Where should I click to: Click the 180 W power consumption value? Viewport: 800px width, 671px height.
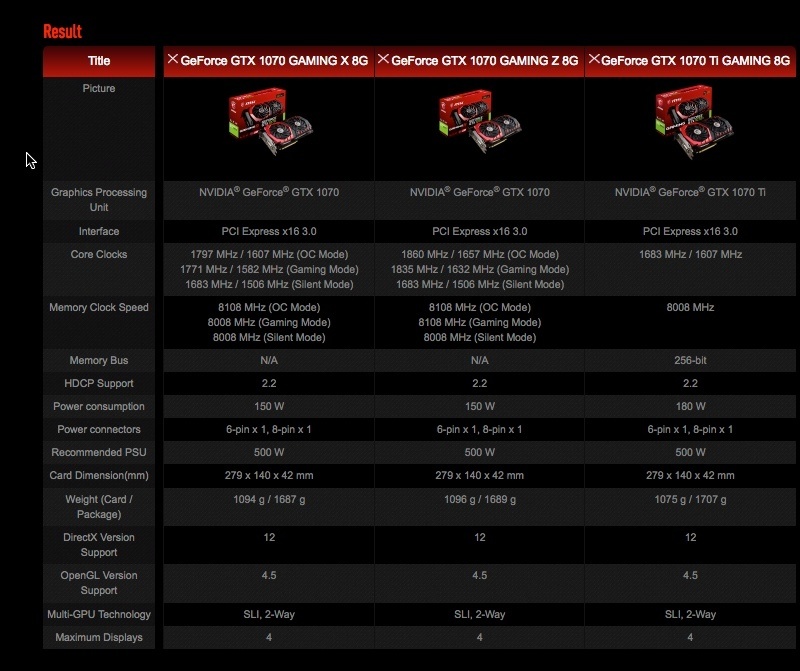tap(690, 406)
